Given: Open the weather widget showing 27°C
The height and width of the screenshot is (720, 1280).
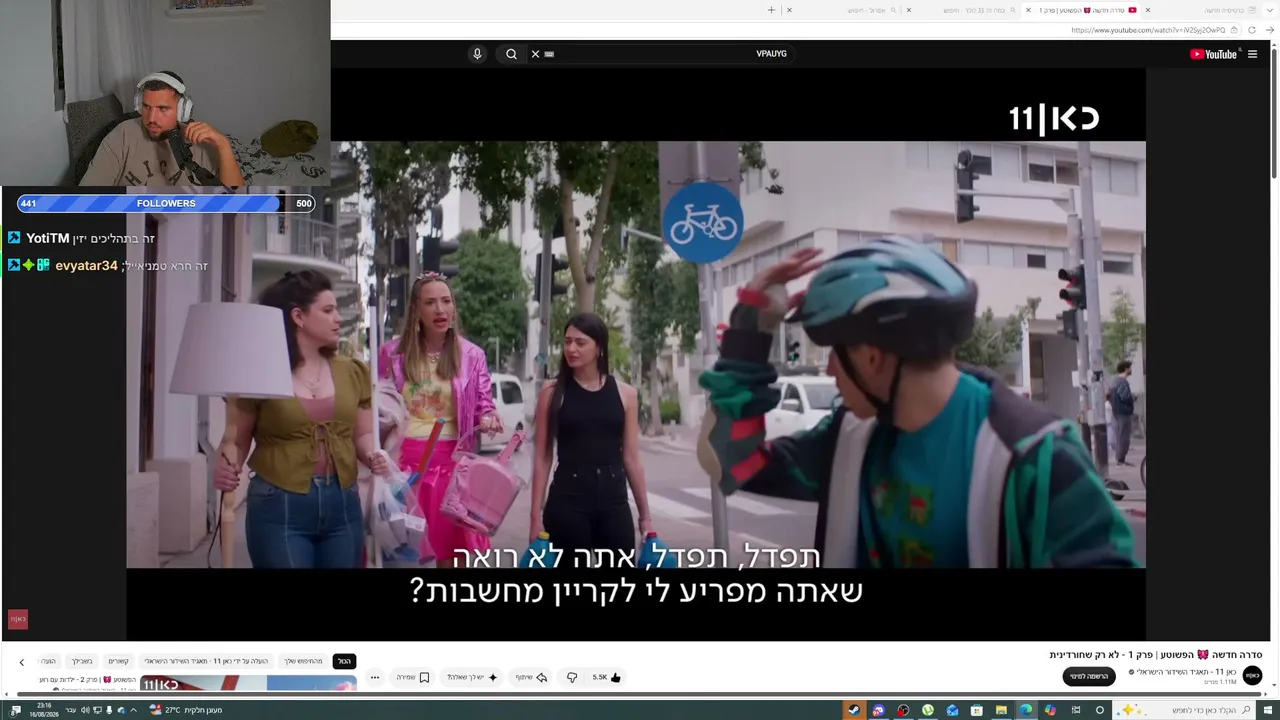Looking at the screenshot, I should pos(186,710).
